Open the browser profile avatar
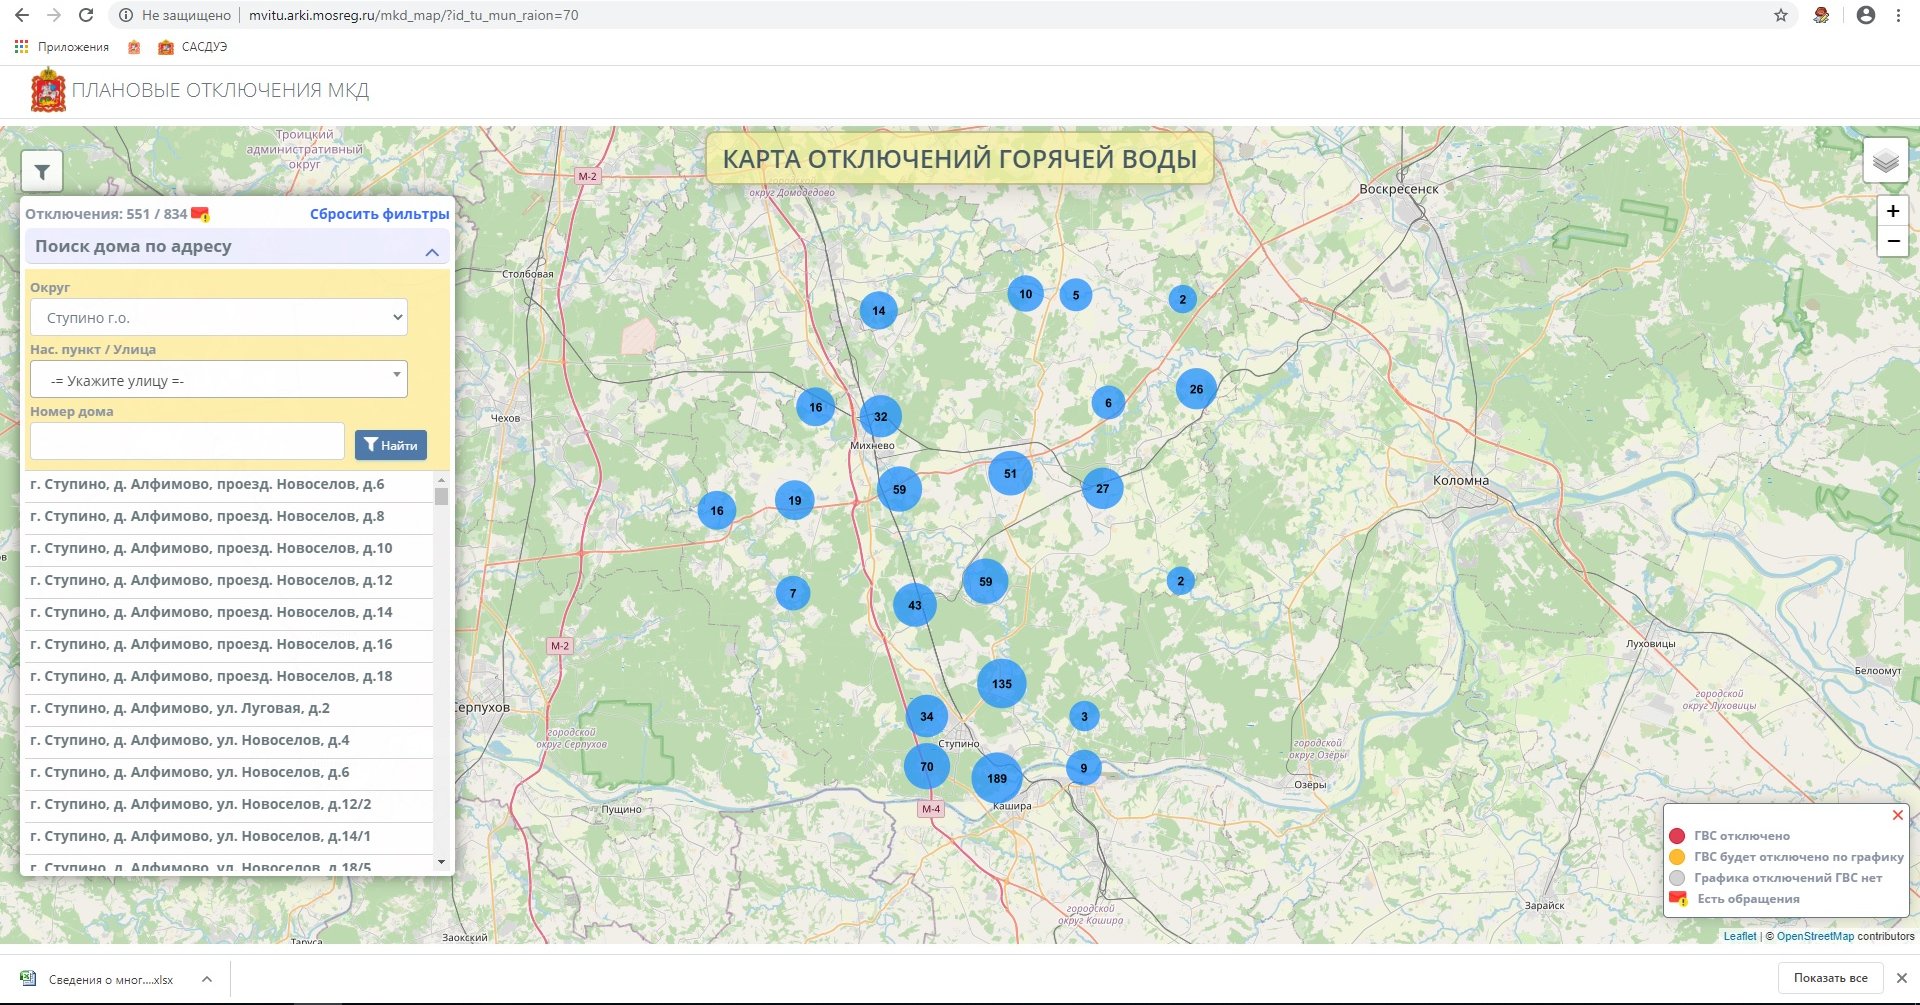This screenshot has width=1920, height=1005. point(1865,15)
